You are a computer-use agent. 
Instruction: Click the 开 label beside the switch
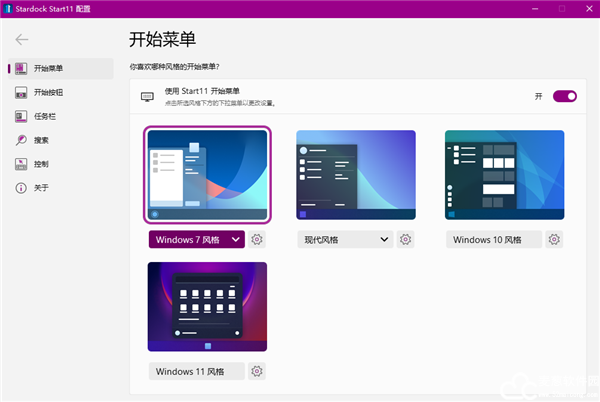click(x=538, y=96)
